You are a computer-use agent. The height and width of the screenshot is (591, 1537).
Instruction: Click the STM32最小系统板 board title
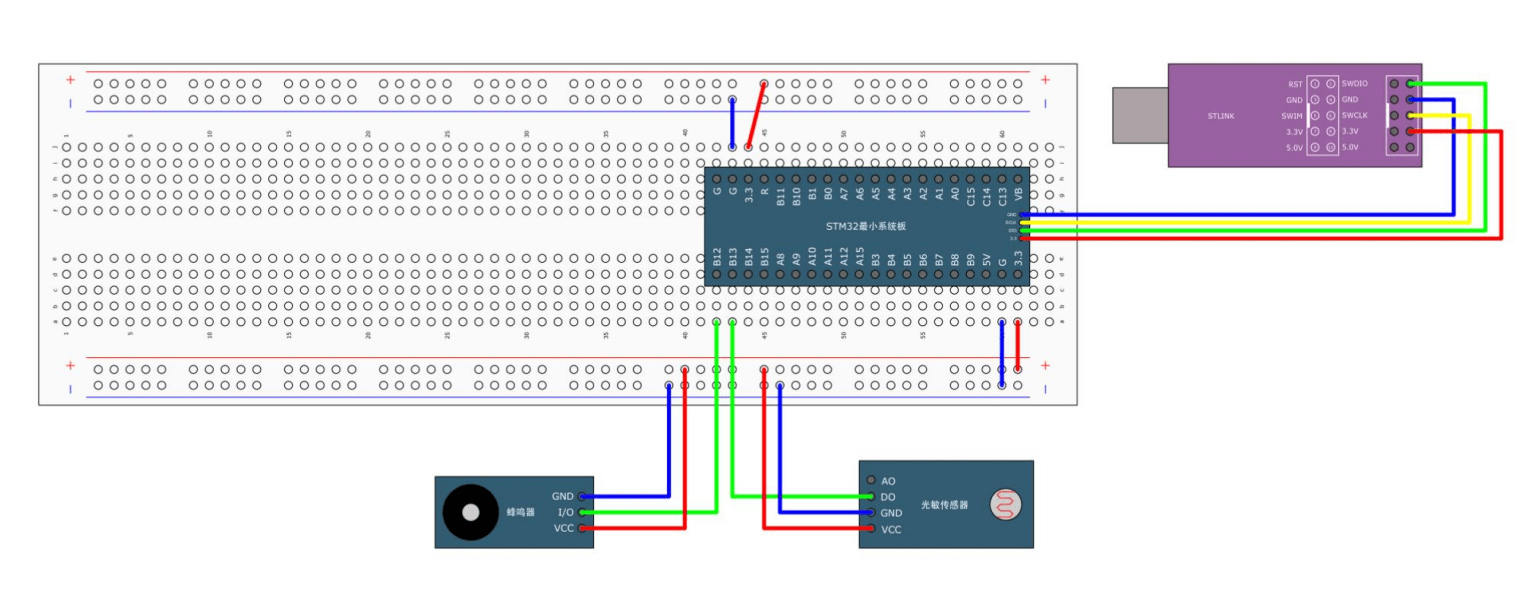pyautogui.click(x=865, y=227)
